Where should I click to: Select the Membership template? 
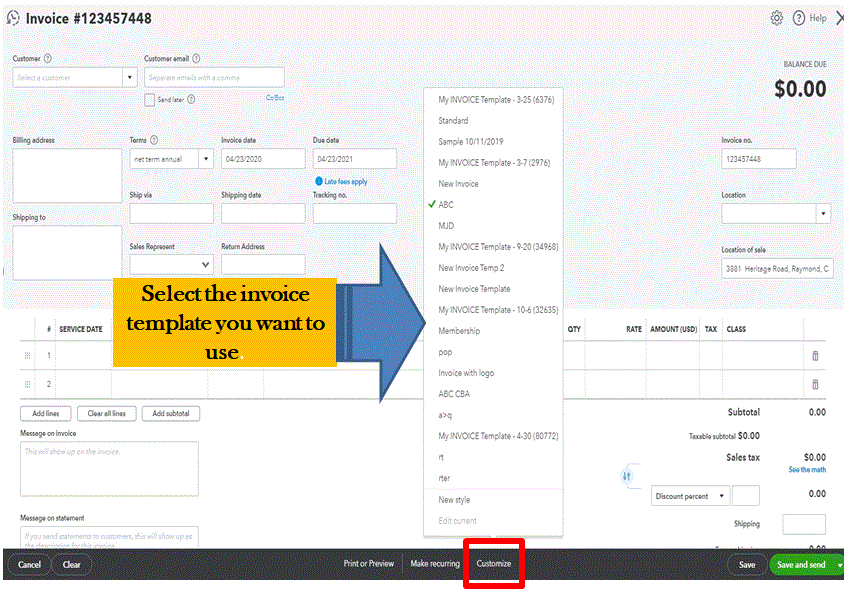(x=459, y=331)
